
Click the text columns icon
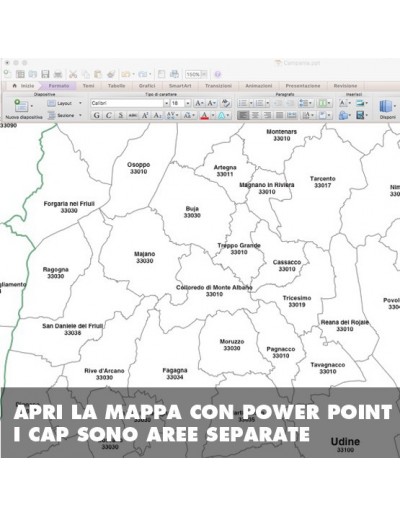[x=322, y=103]
